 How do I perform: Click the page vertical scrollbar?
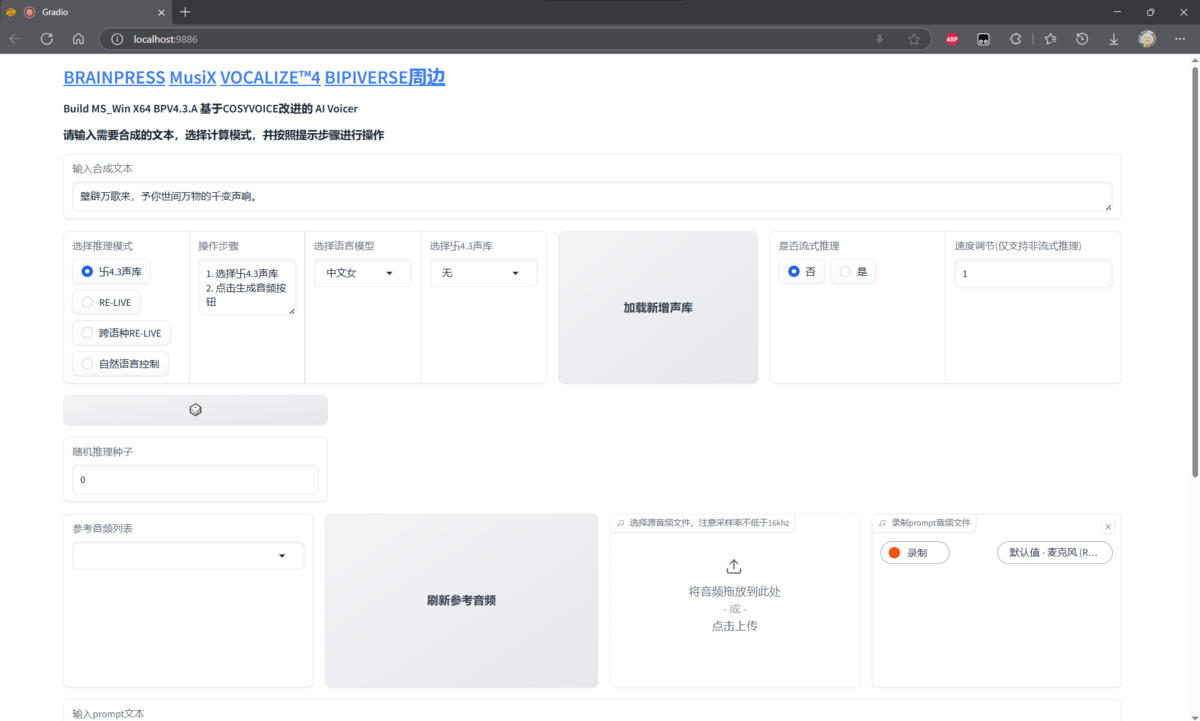(1194, 270)
